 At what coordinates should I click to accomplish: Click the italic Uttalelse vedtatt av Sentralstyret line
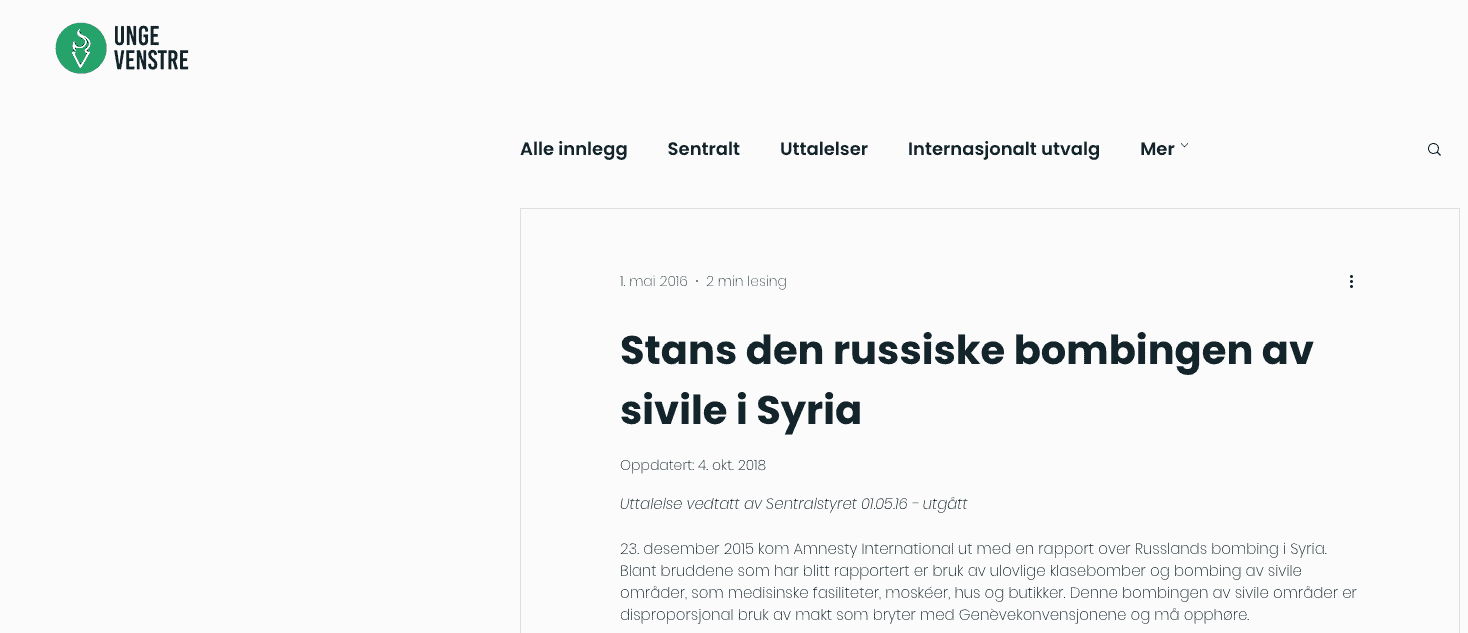(794, 504)
